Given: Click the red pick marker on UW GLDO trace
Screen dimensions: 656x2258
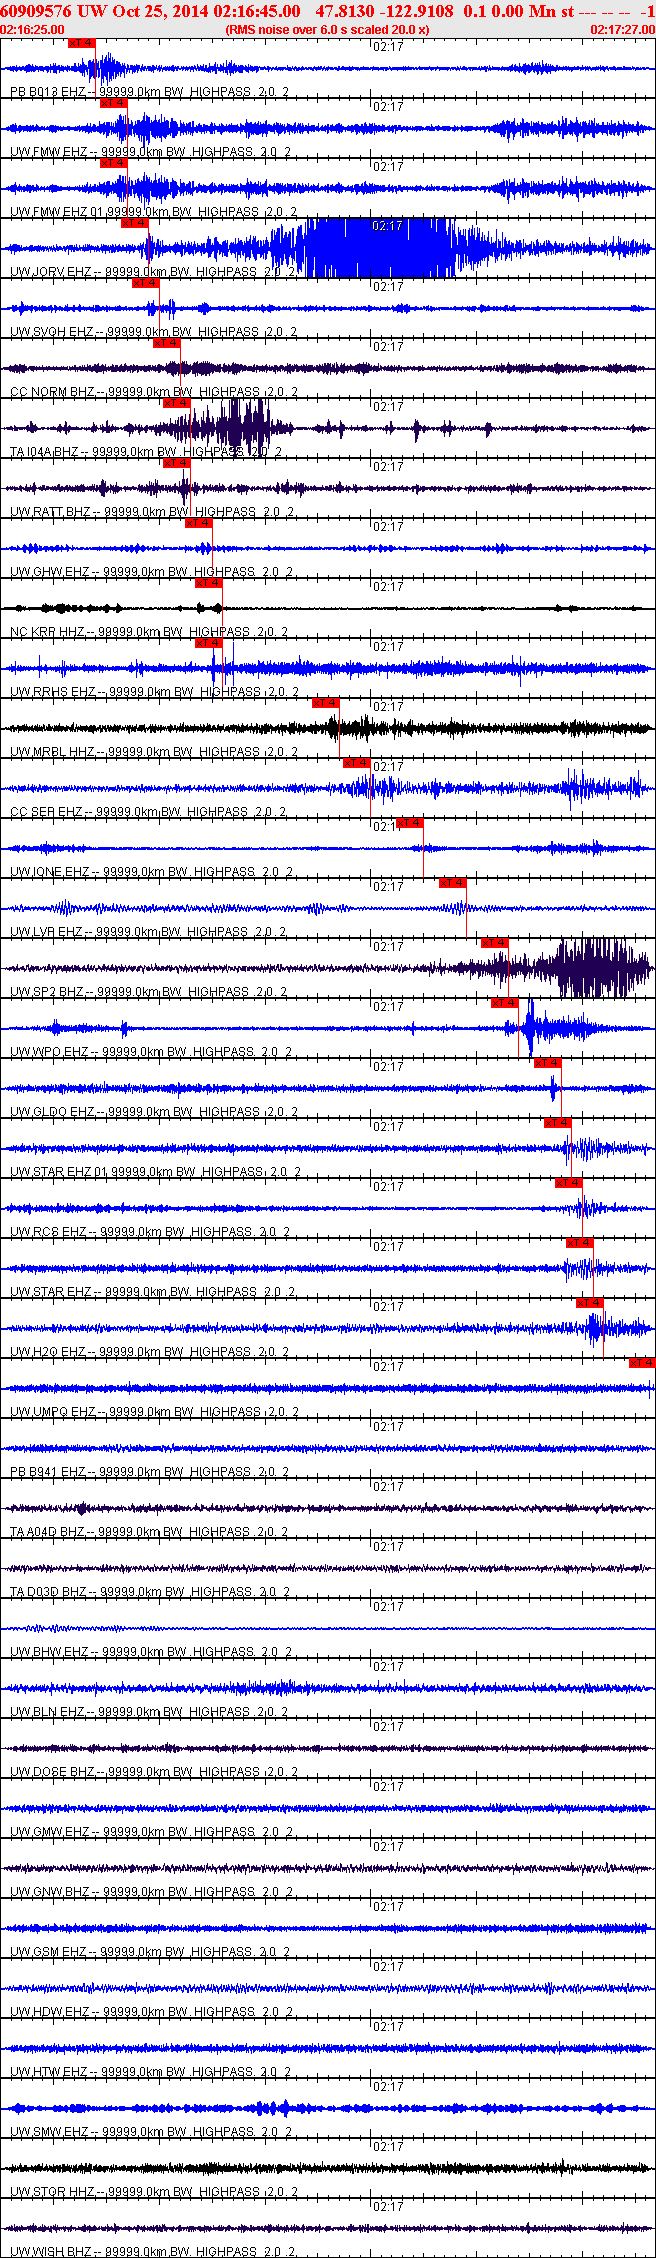Looking at the screenshot, I should tap(548, 1063).
